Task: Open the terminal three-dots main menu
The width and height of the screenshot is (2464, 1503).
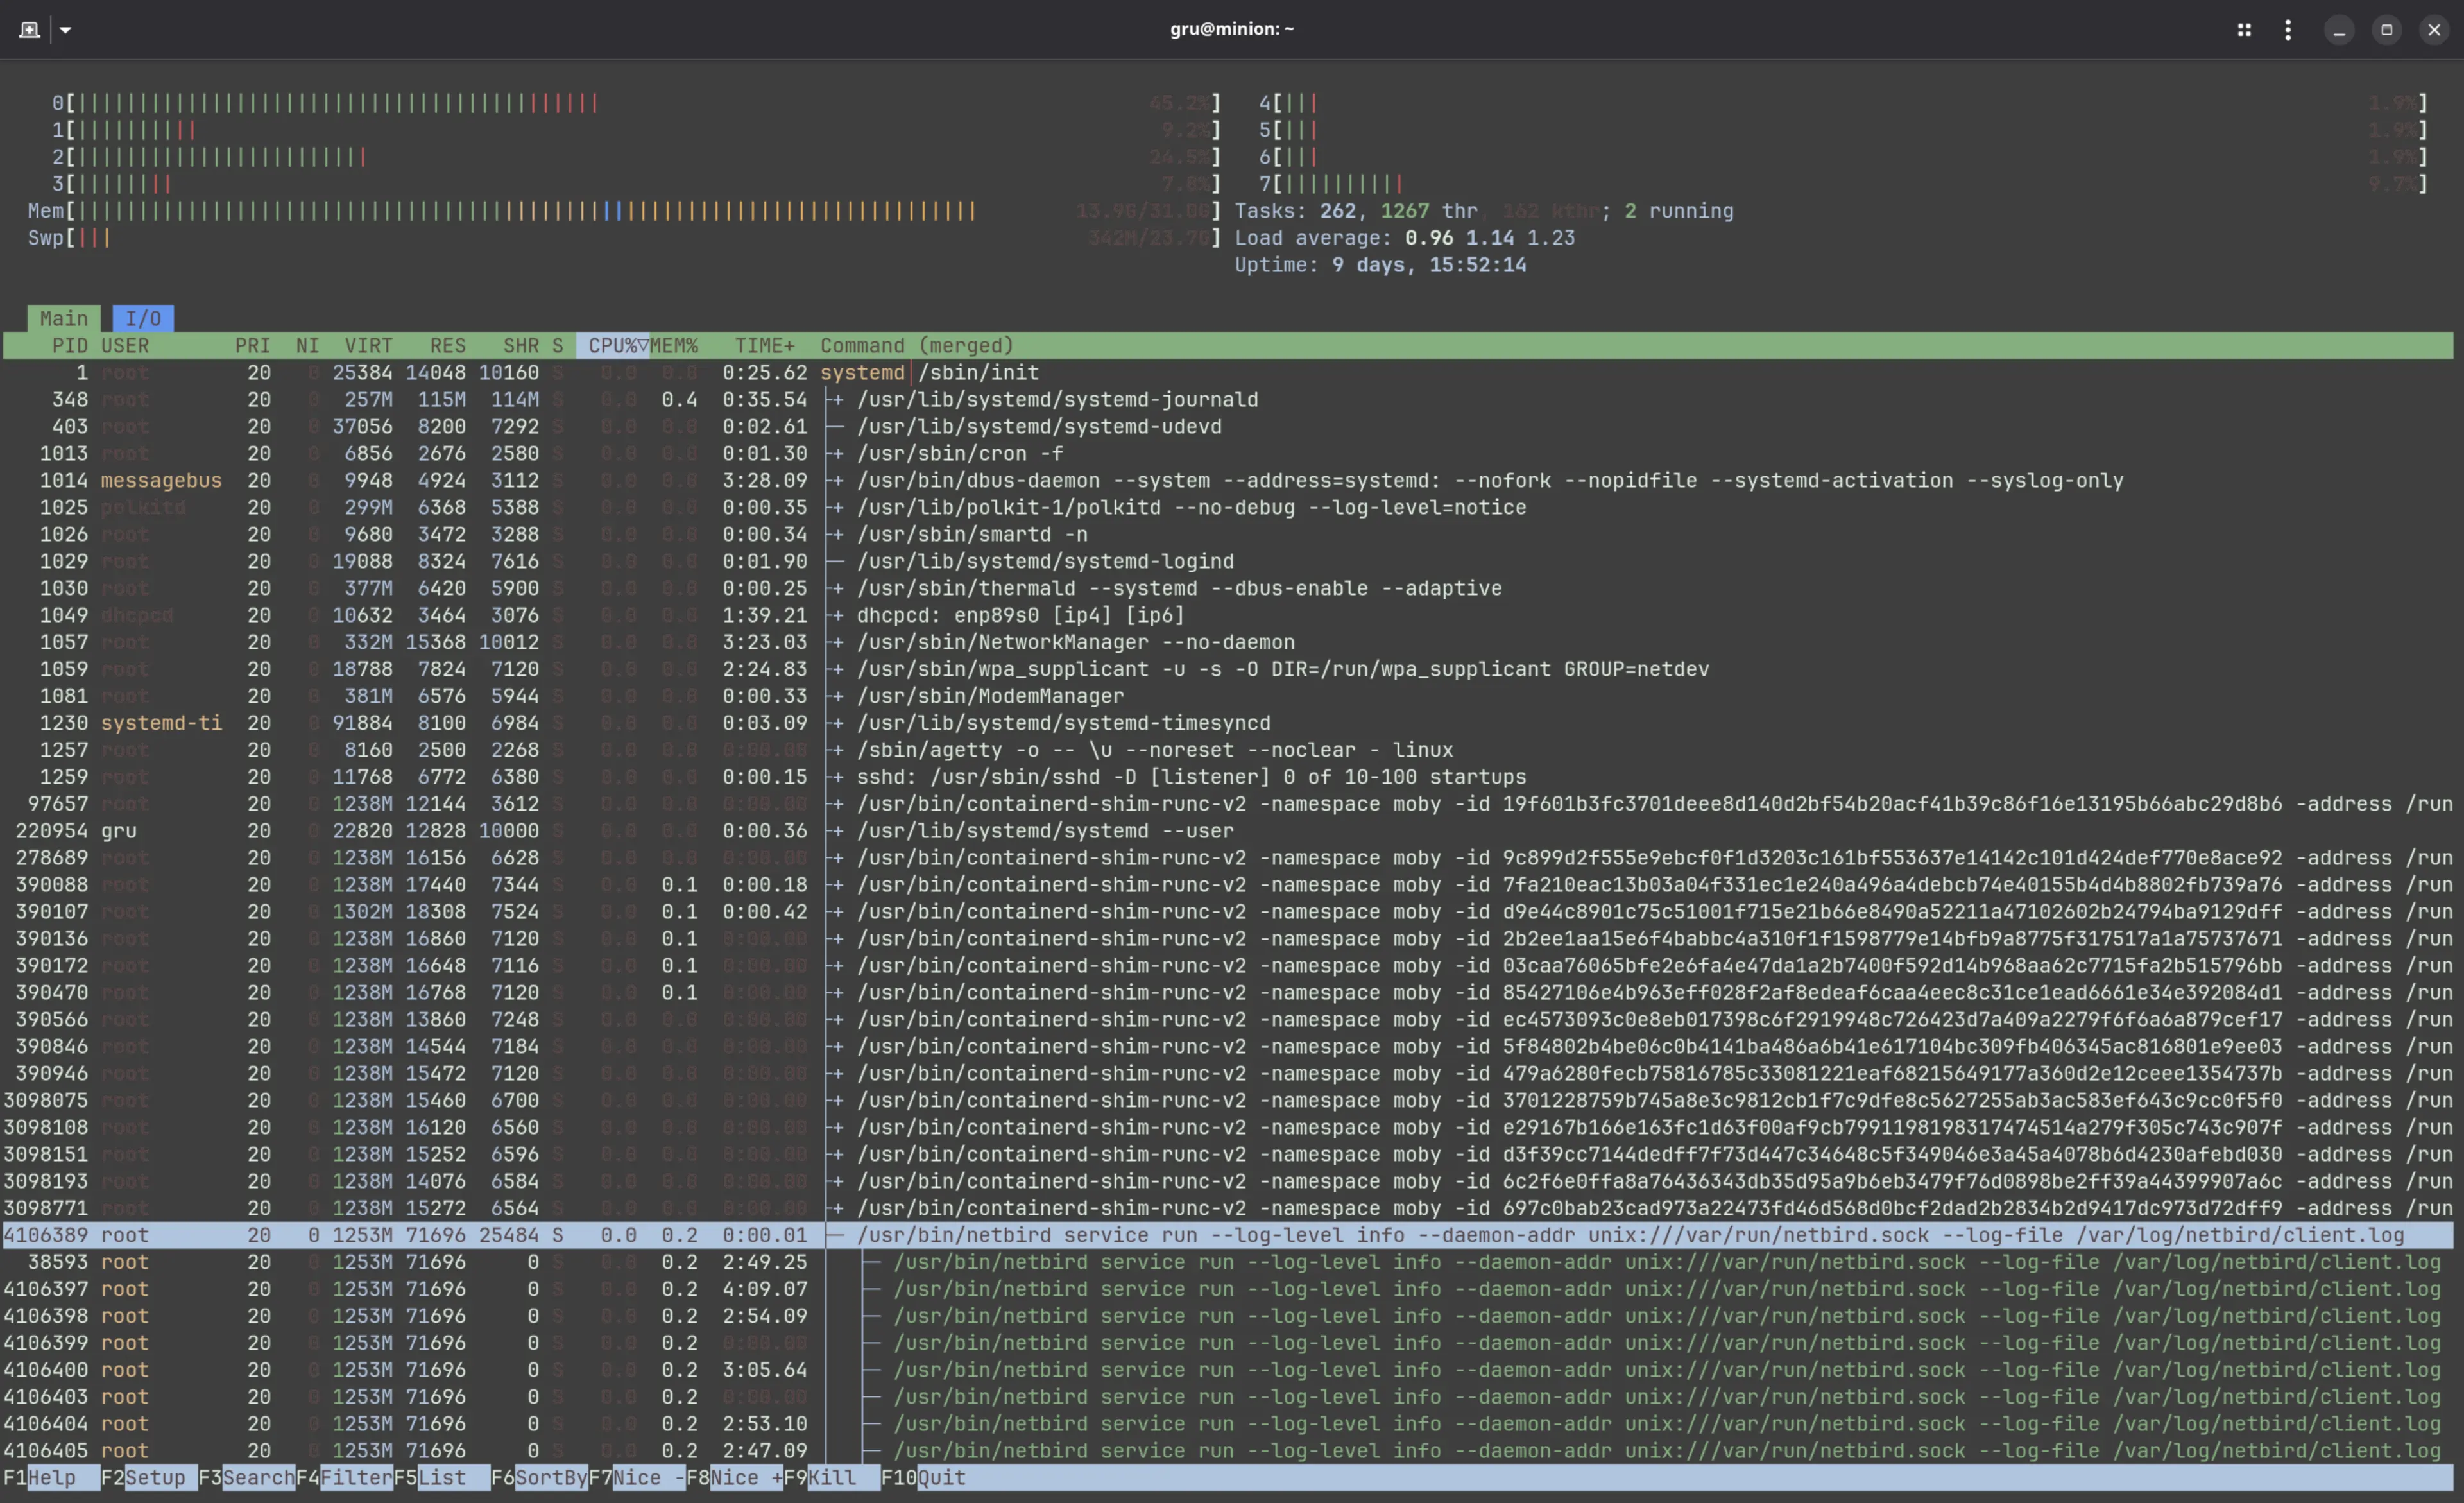Action: click(x=2288, y=30)
